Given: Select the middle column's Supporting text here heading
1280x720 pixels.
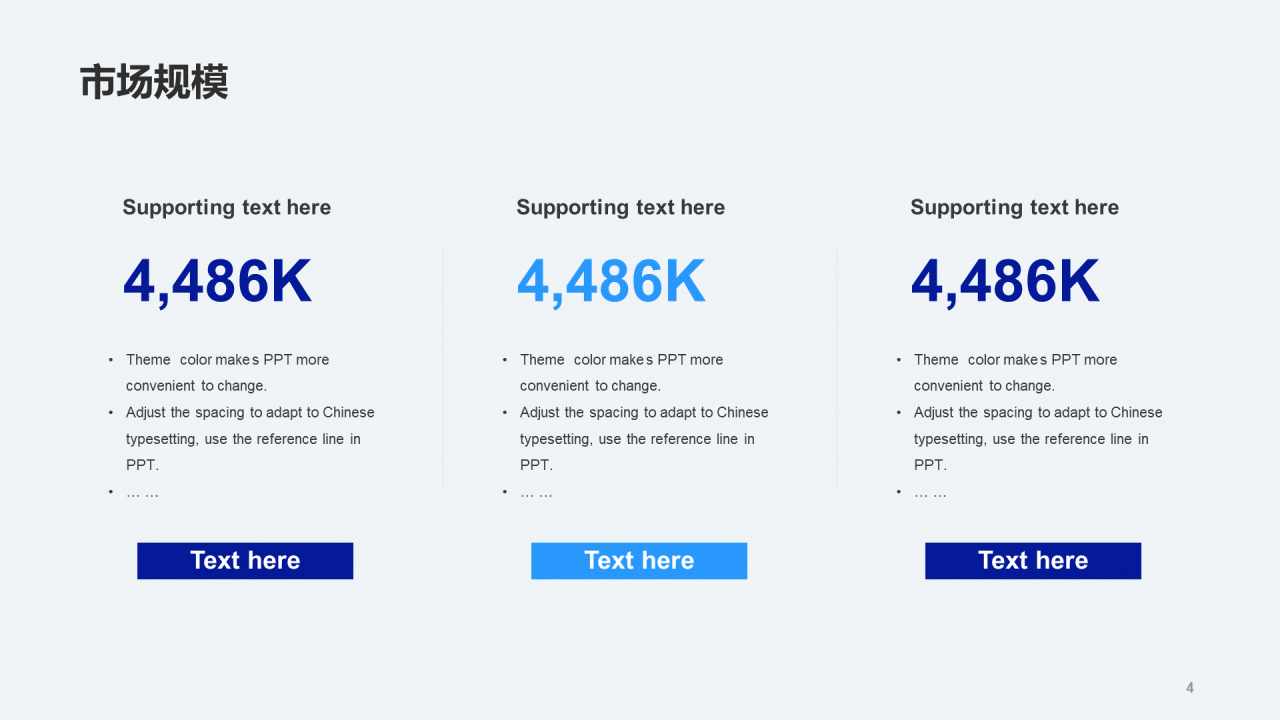Looking at the screenshot, I should pos(621,208).
